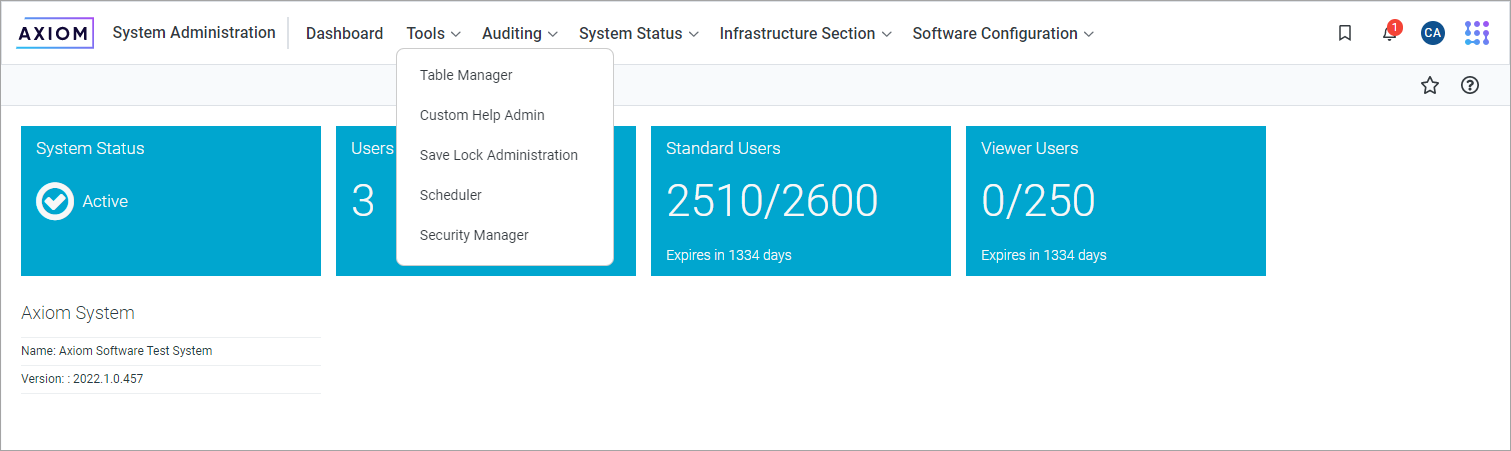Click the Standard Users tile
The width and height of the screenshot is (1511, 451).
tap(800, 200)
